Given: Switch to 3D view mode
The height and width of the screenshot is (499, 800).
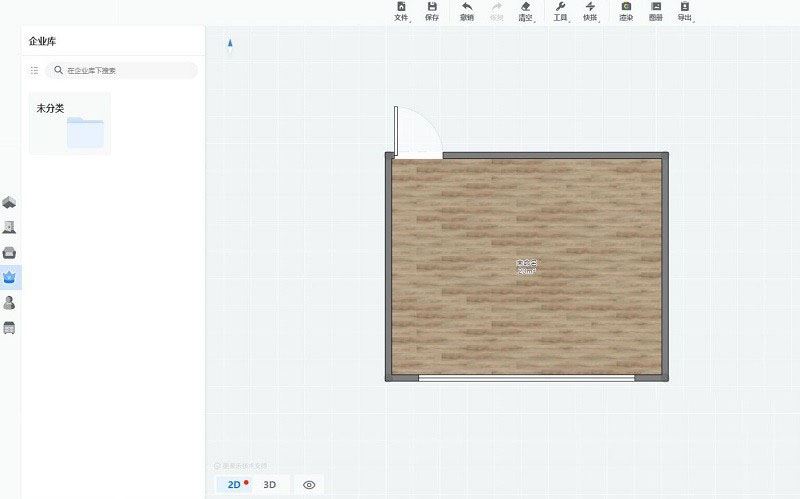Looking at the screenshot, I should coord(270,485).
